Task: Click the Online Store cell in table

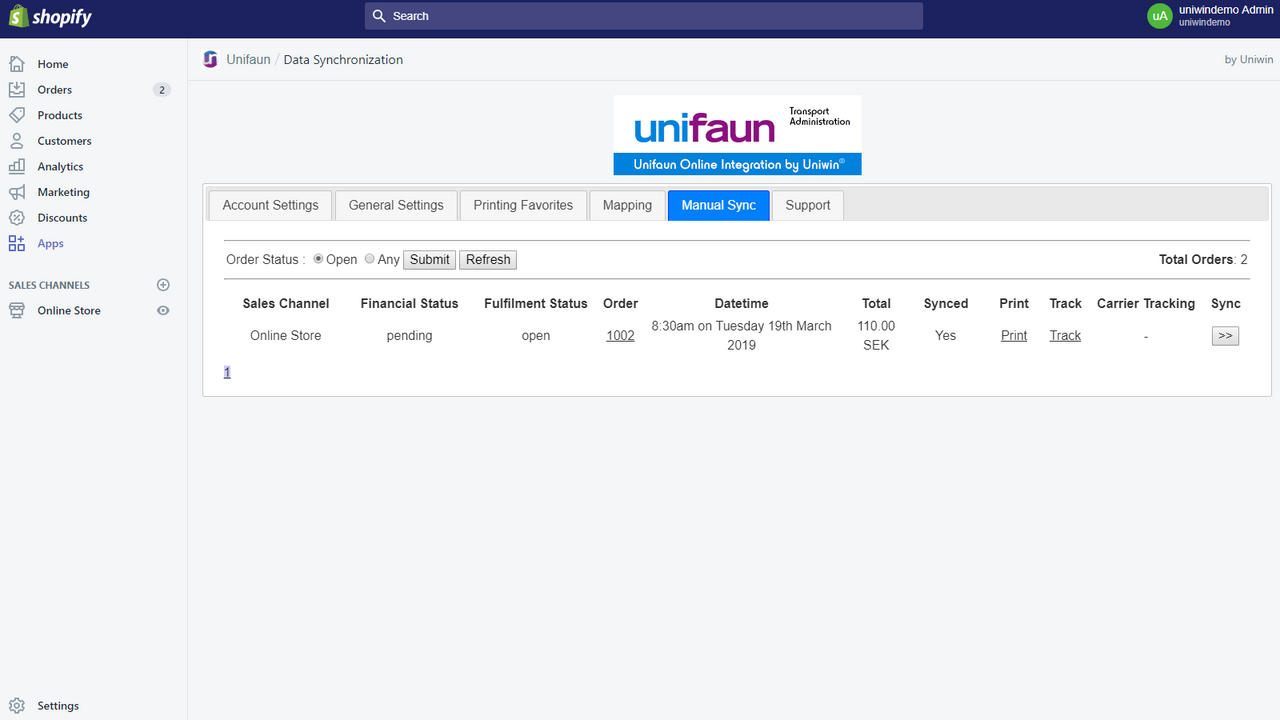Action: [286, 335]
